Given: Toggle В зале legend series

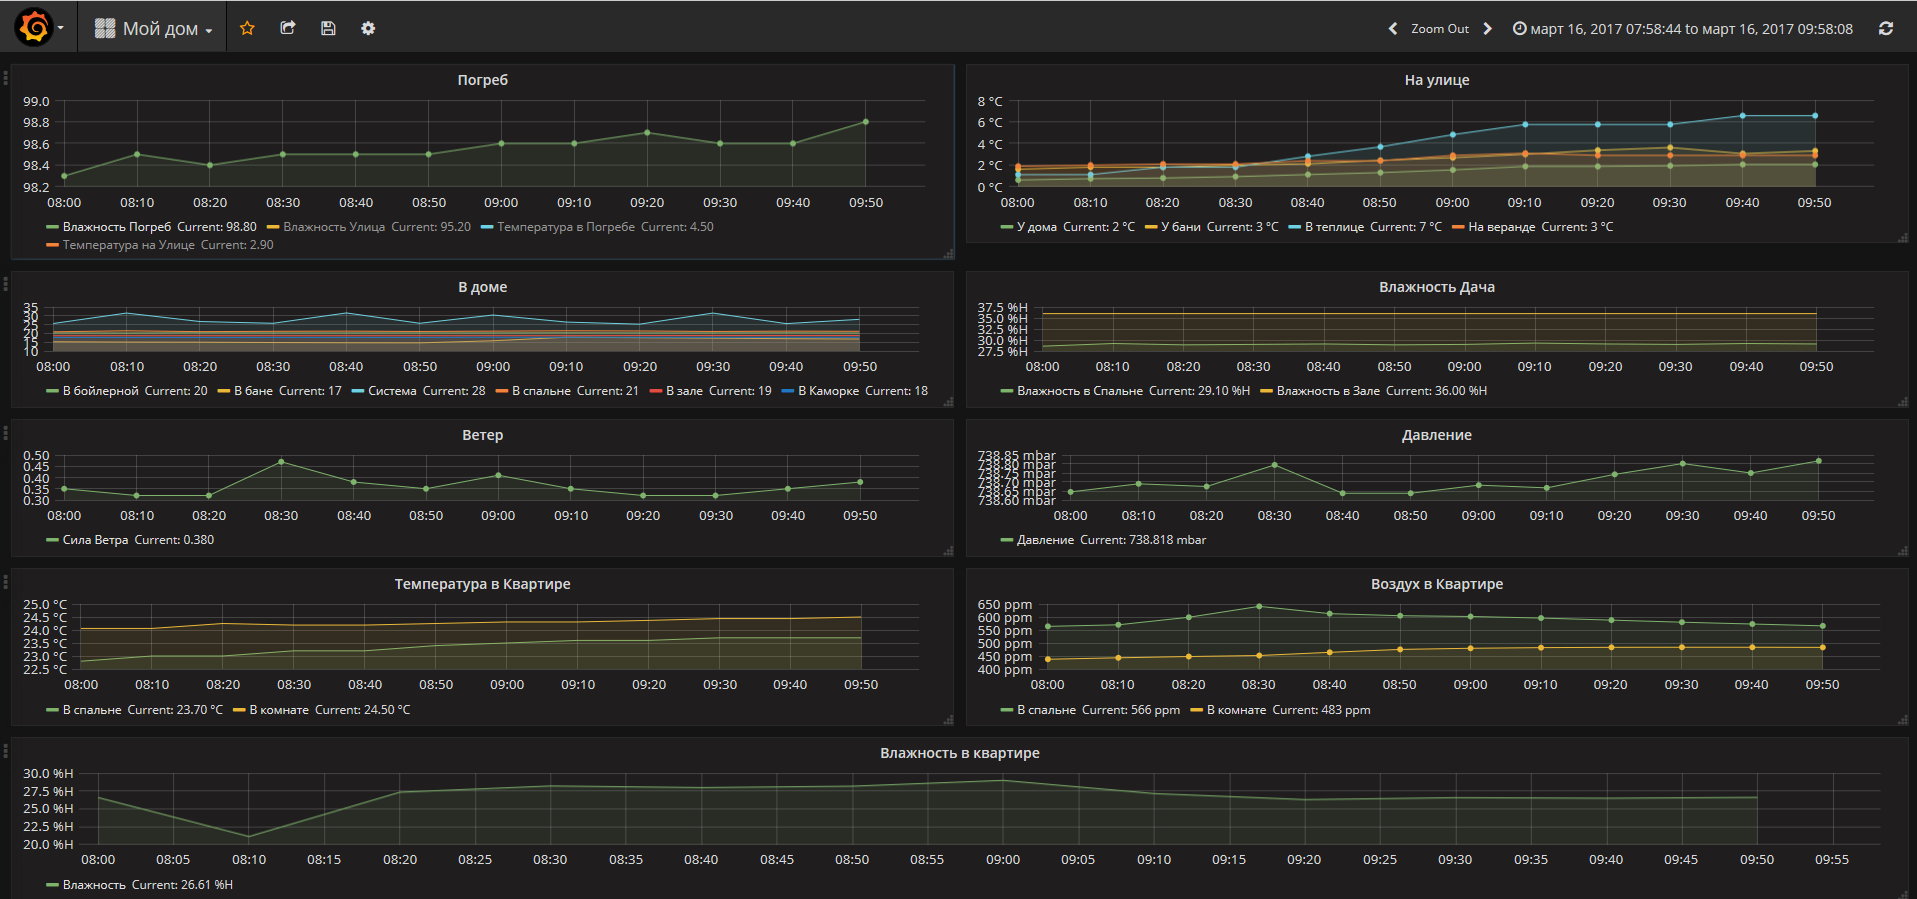Looking at the screenshot, I should click(684, 391).
